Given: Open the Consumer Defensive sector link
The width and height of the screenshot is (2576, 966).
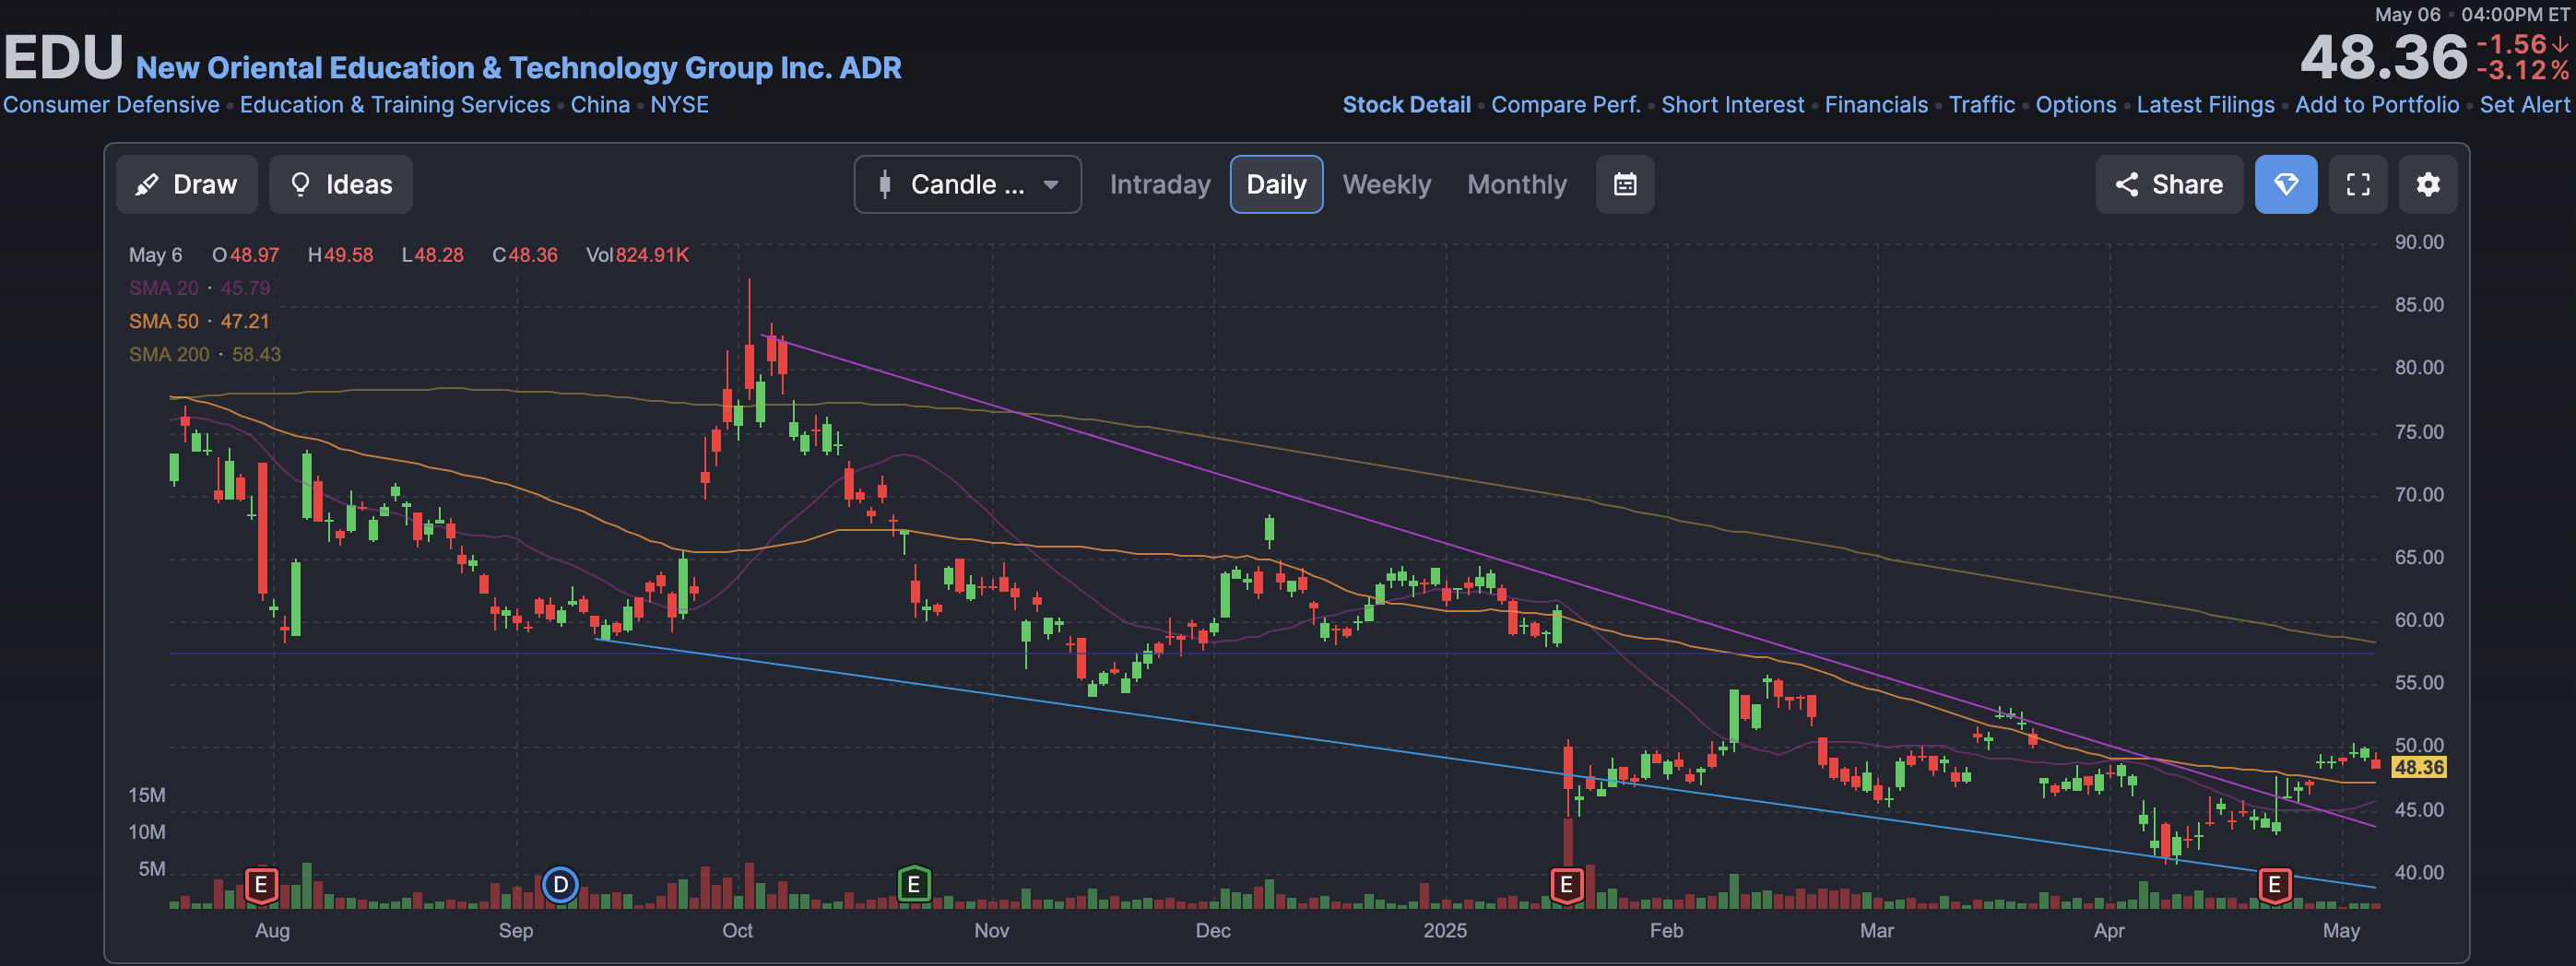Looking at the screenshot, I should pyautogui.click(x=111, y=105).
